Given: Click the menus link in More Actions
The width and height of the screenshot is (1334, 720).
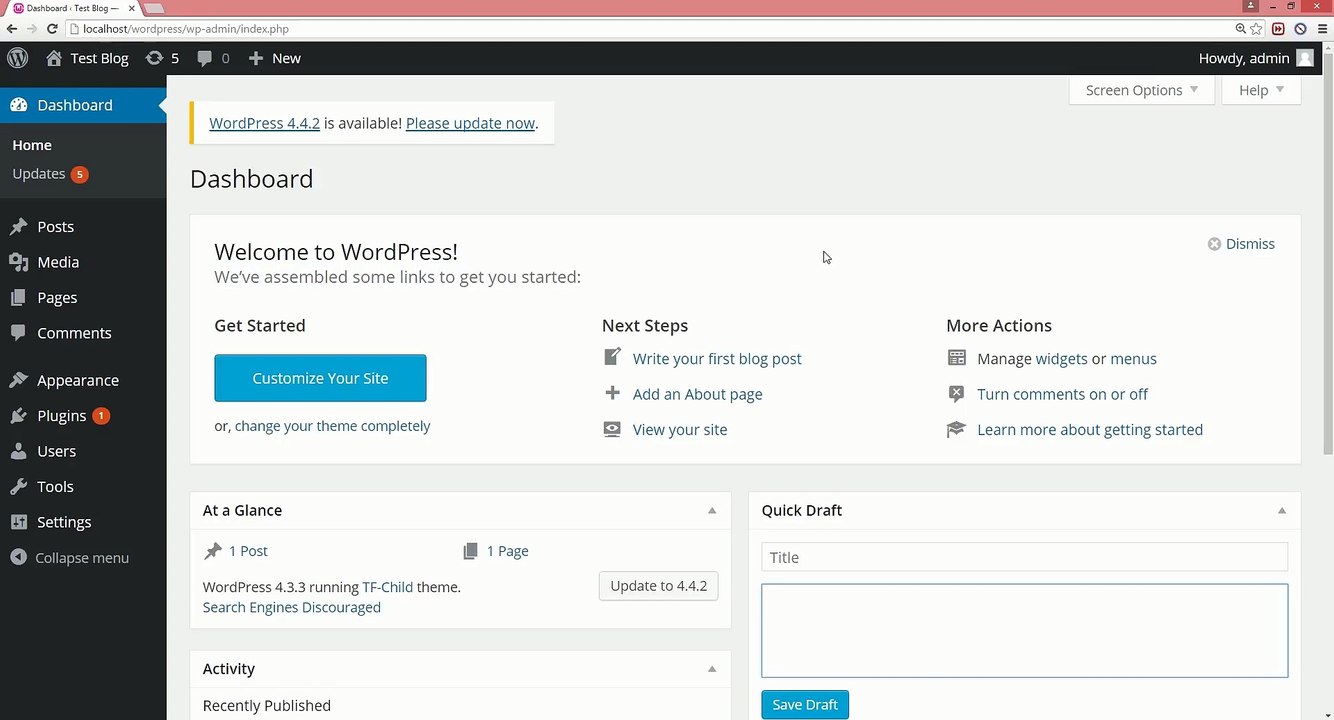Looking at the screenshot, I should [x=1133, y=358].
